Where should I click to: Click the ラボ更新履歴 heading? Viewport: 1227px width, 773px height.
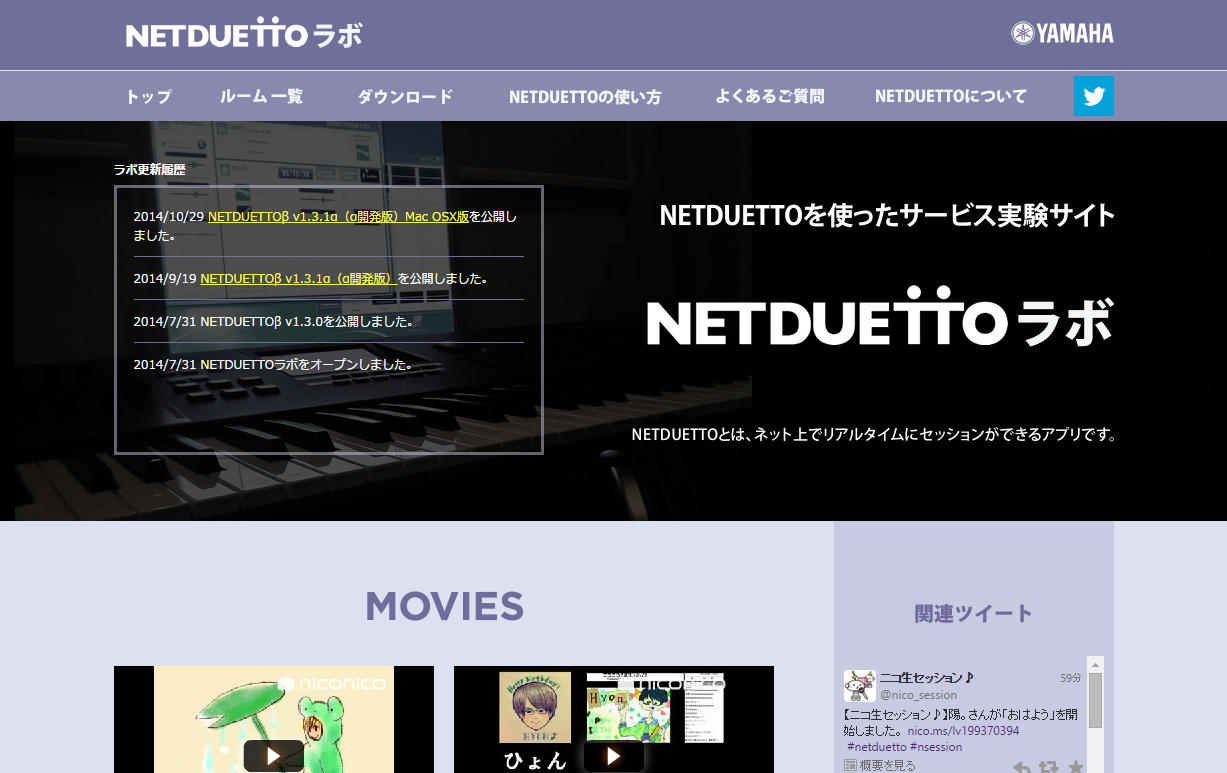tap(150, 169)
